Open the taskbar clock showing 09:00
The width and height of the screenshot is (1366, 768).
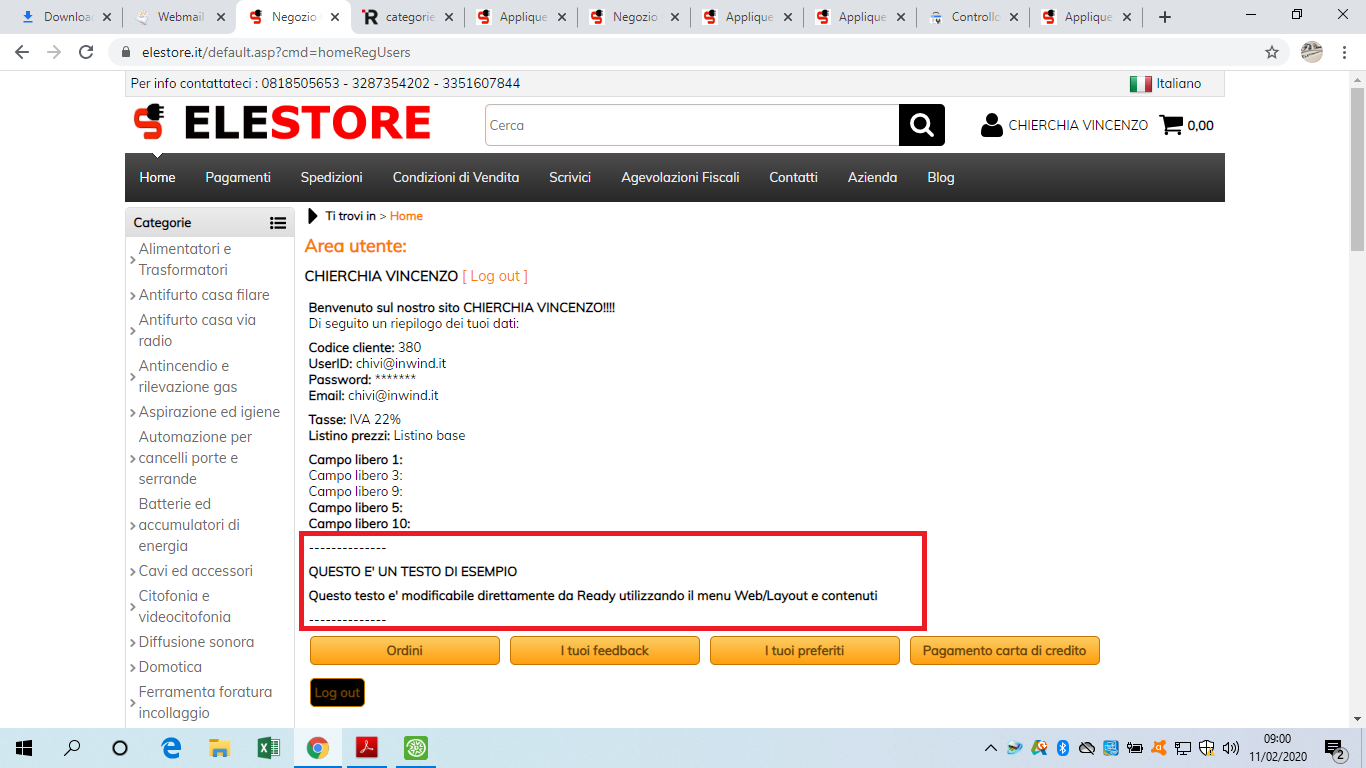[1277, 747]
